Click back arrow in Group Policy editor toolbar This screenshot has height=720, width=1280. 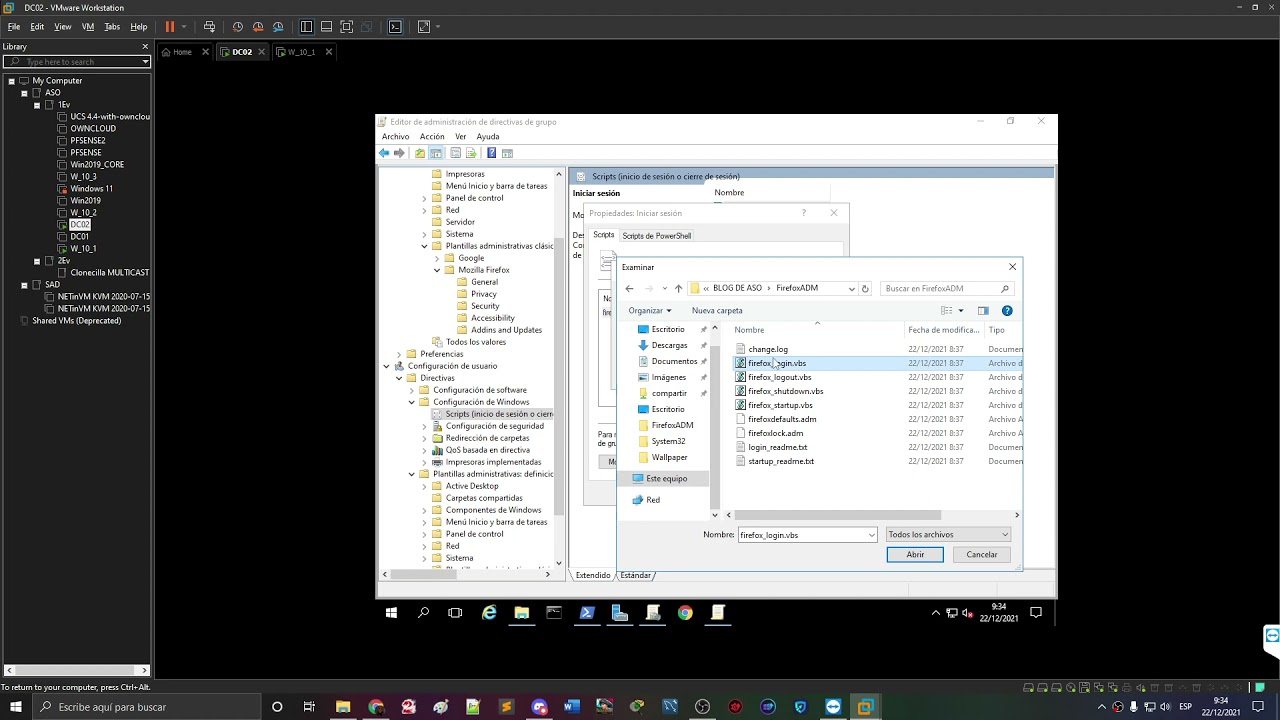click(x=384, y=153)
